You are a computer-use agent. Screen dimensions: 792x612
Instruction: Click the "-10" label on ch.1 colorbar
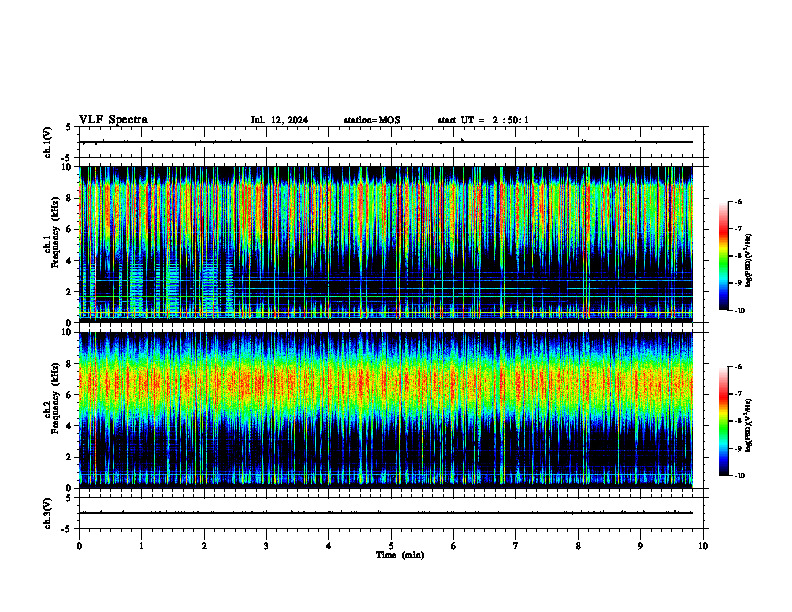(740, 311)
